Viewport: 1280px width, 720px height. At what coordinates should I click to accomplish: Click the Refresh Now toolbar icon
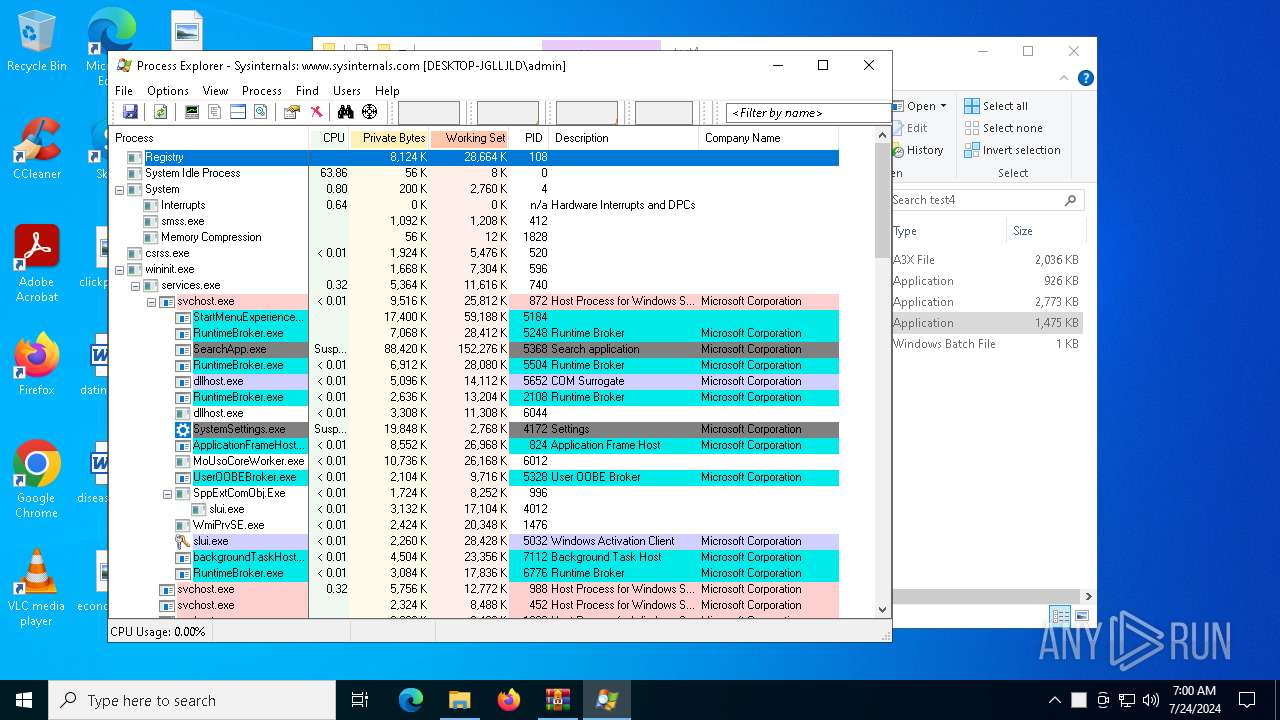pyautogui.click(x=160, y=112)
